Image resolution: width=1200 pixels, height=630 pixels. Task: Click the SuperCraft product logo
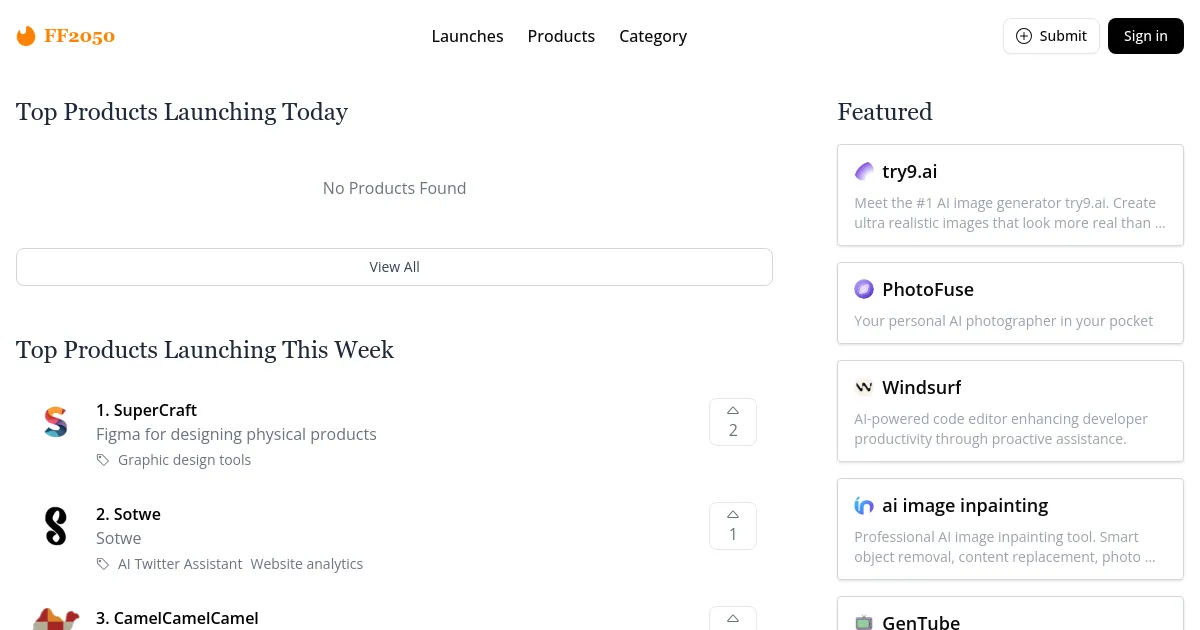coord(56,422)
